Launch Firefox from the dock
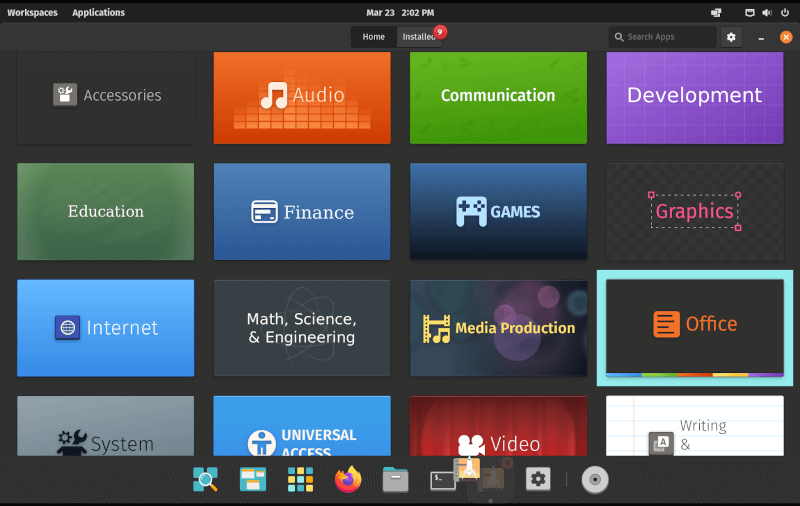This screenshot has height=506, width=800. pos(348,480)
